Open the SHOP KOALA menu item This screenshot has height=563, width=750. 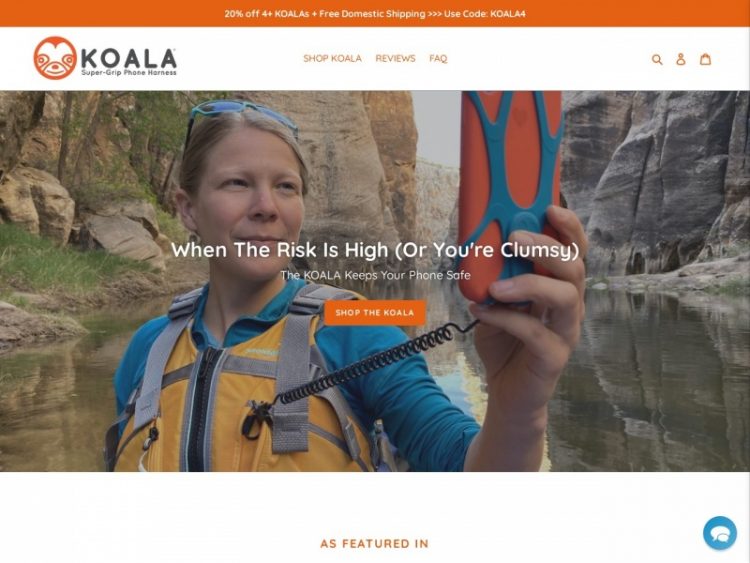[332, 58]
